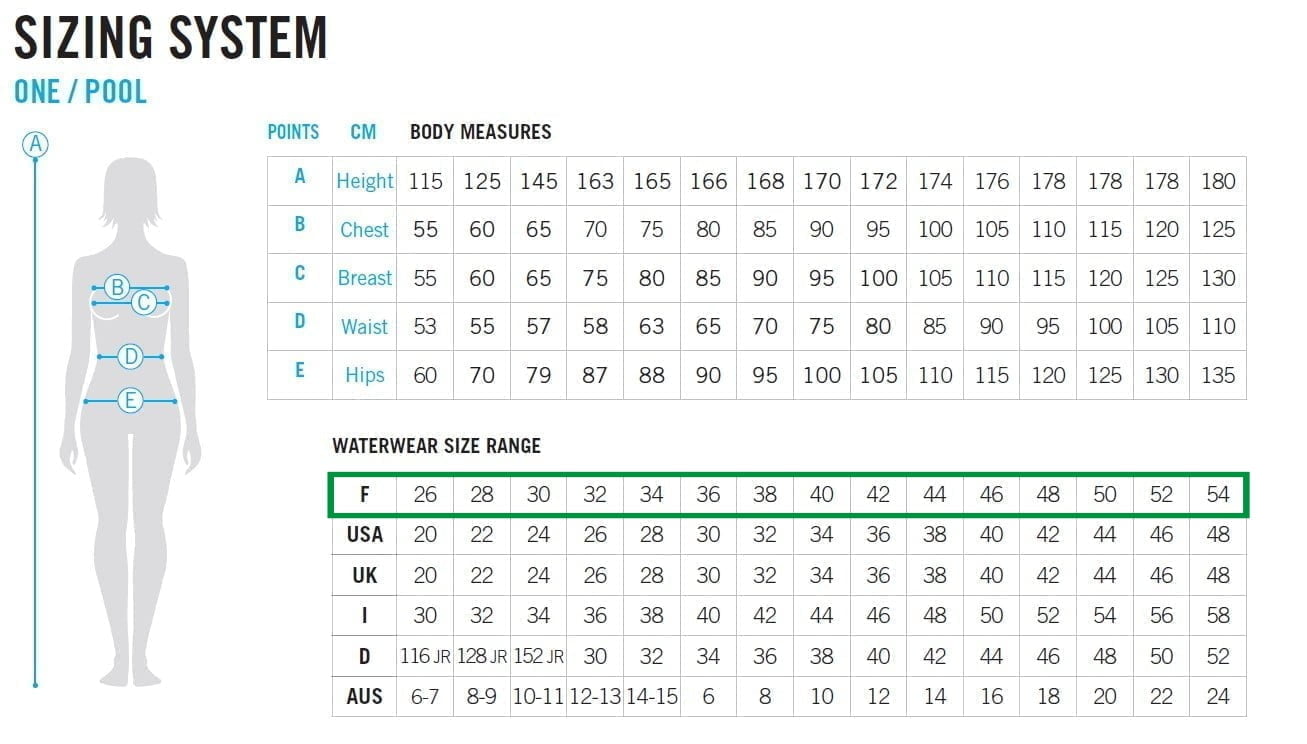Screen dimensions: 1307x744
Task: Click the WATERWEAR SIZE RANGE heading
Action: 436,446
